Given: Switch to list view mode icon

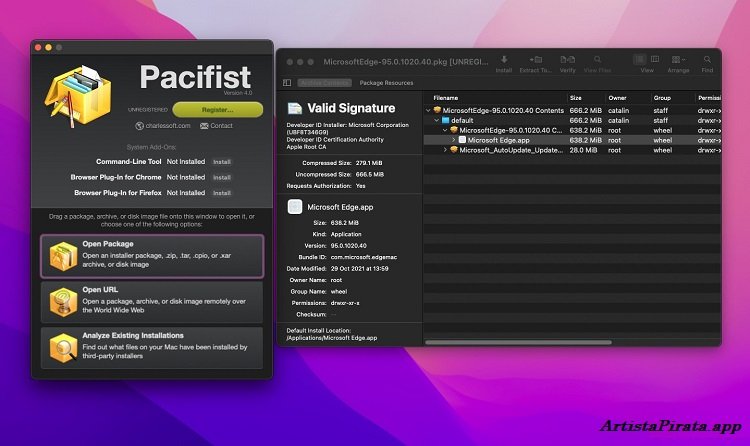Looking at the screenshot, I should 640,59.
